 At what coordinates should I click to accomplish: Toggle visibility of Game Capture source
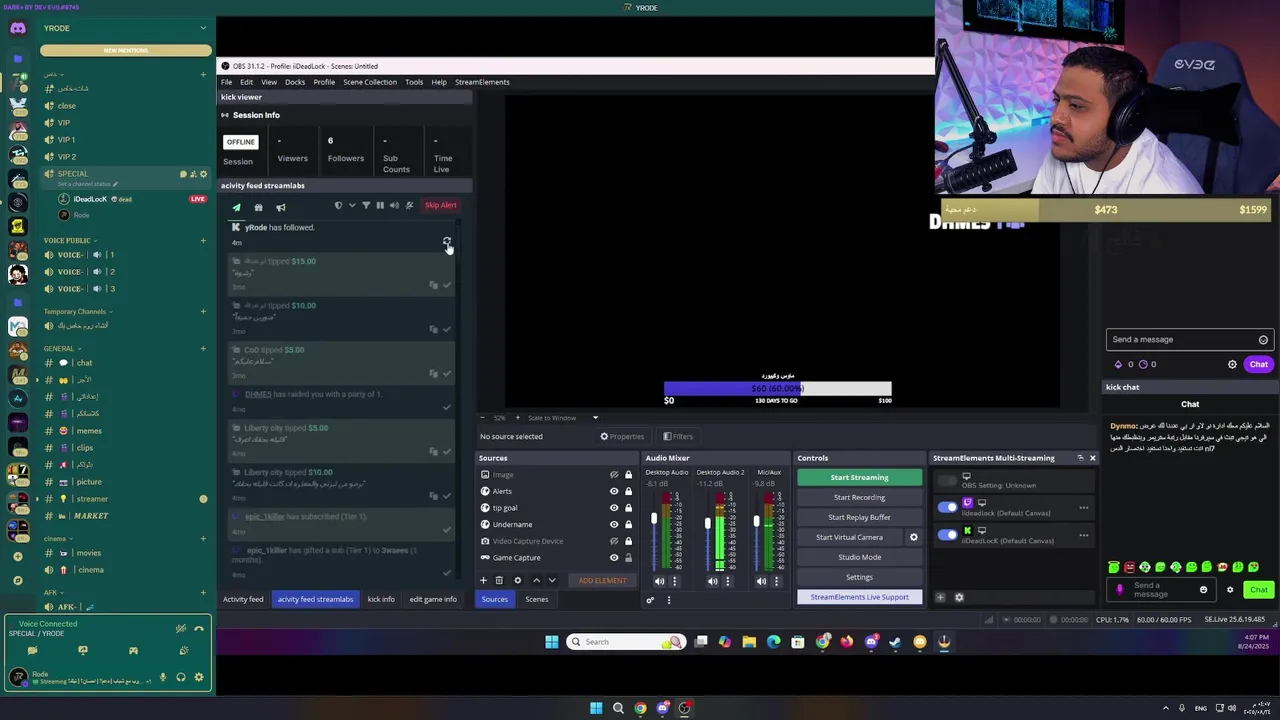[x=614, y=558]
